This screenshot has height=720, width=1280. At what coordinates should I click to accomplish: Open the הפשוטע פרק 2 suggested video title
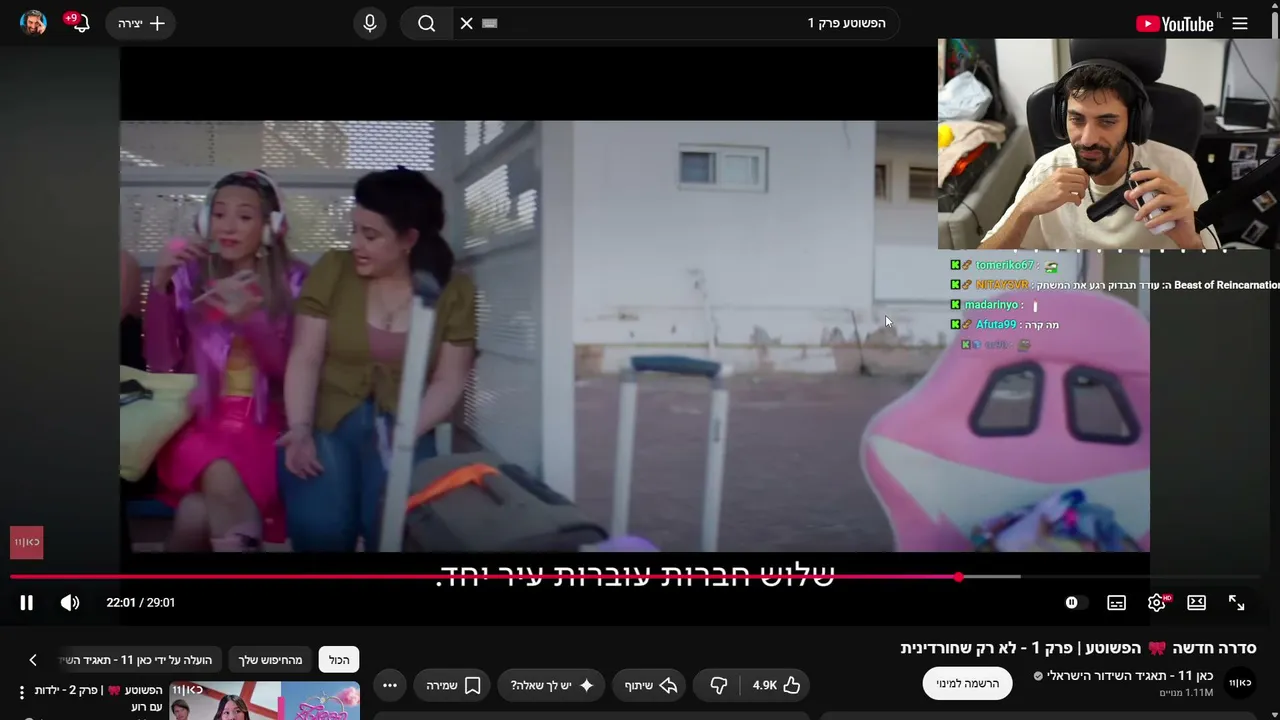coord(98,698)
